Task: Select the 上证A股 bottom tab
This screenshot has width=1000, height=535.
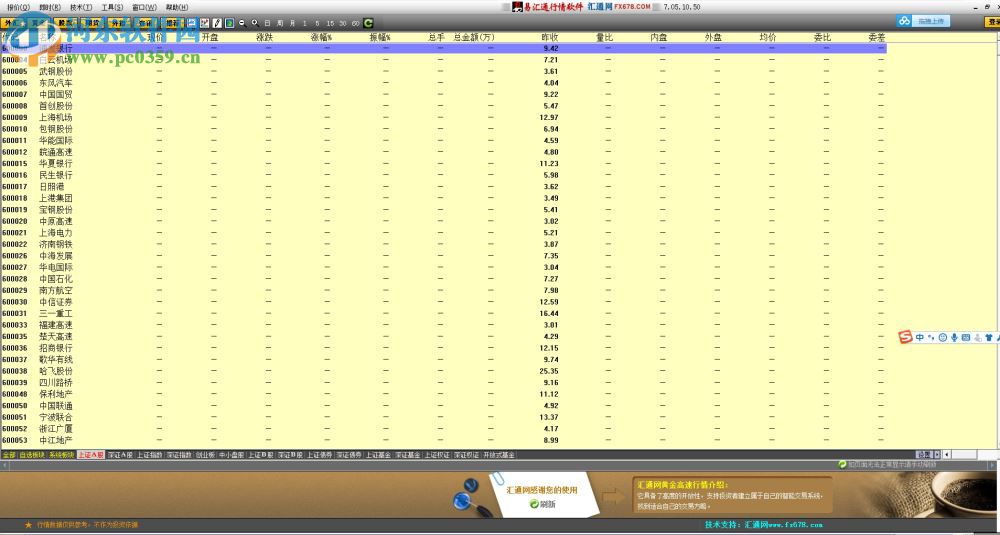Action: (x=91, y=455)
